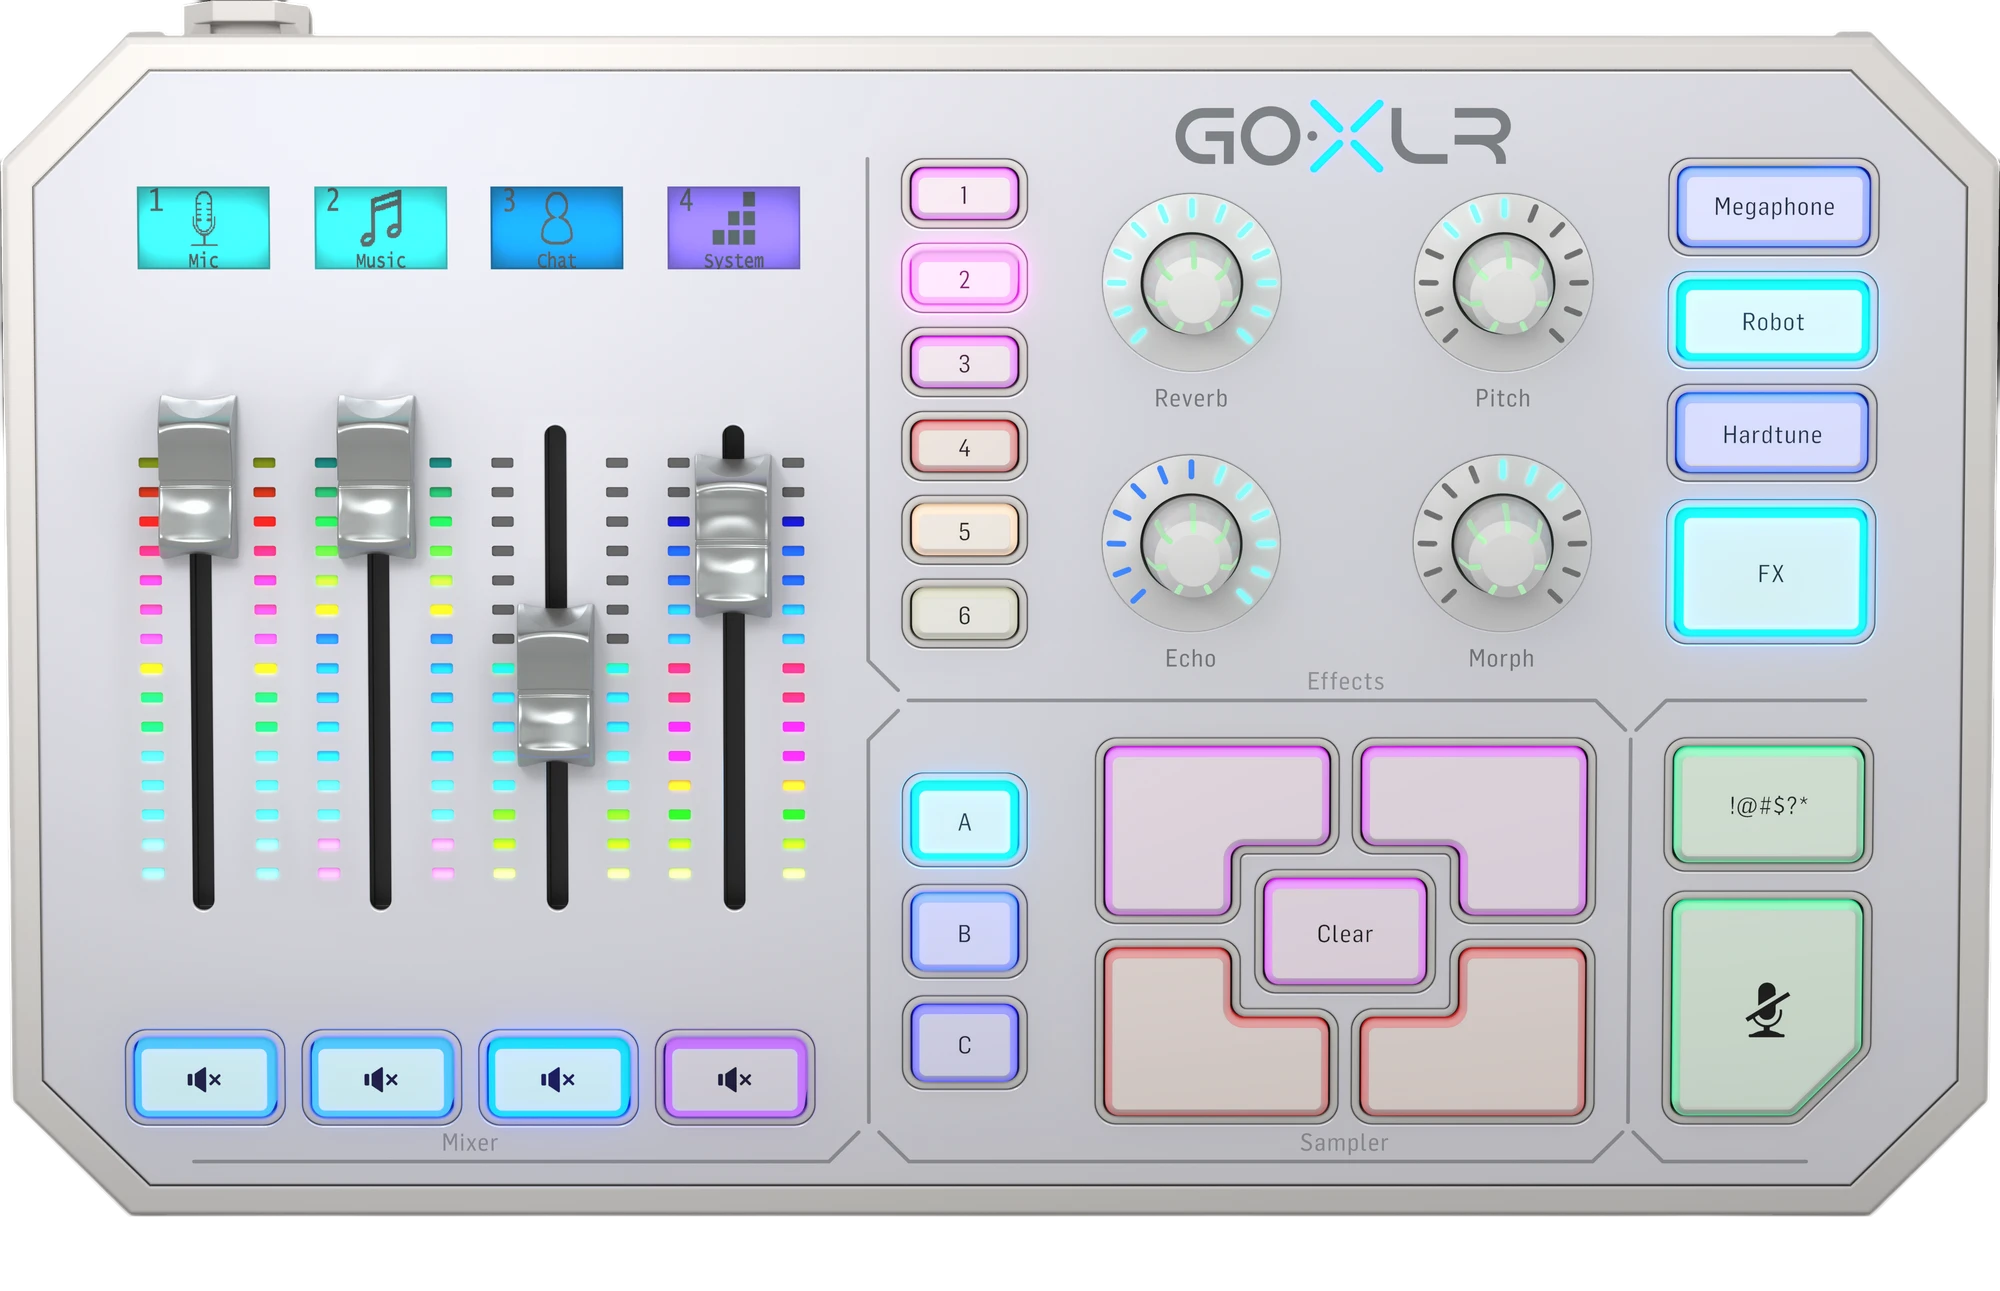Select effects preset 6

[x=964, y=614]
